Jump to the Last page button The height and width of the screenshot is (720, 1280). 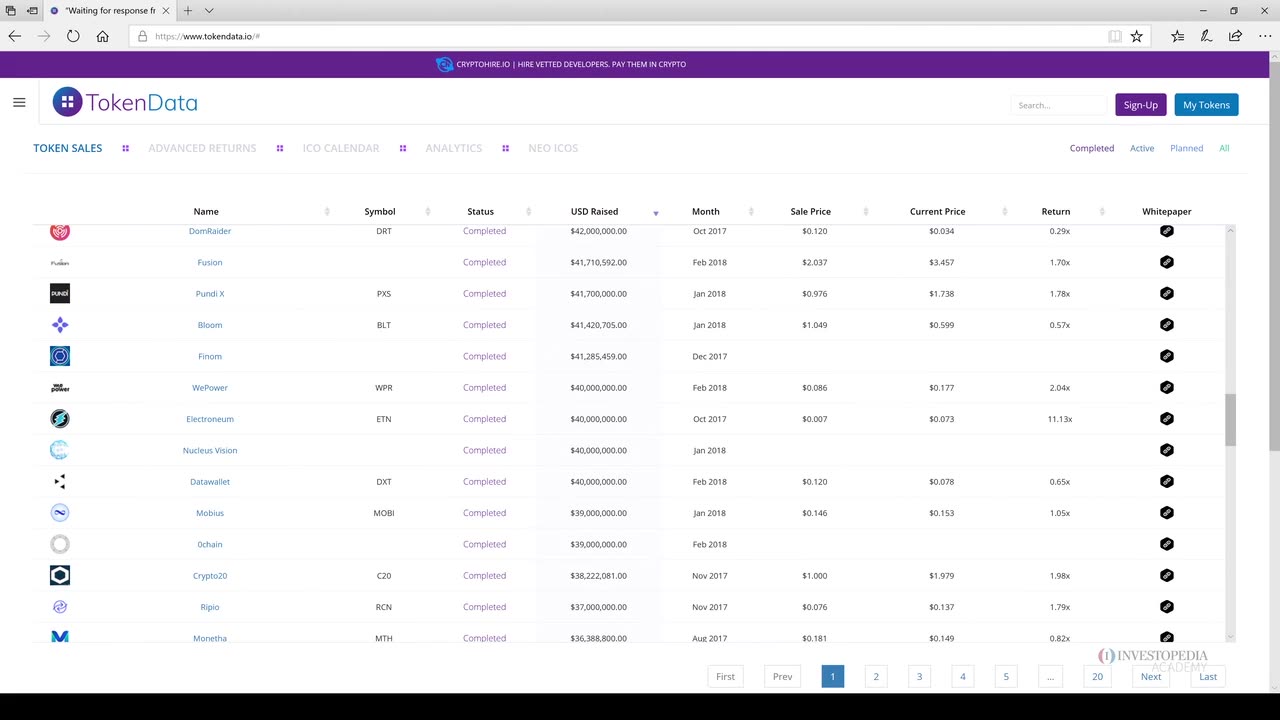coord(1208,677)
